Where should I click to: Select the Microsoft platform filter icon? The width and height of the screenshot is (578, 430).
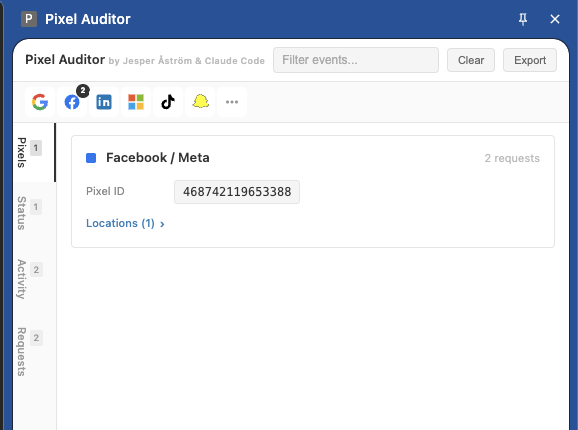tap(136, 102)
